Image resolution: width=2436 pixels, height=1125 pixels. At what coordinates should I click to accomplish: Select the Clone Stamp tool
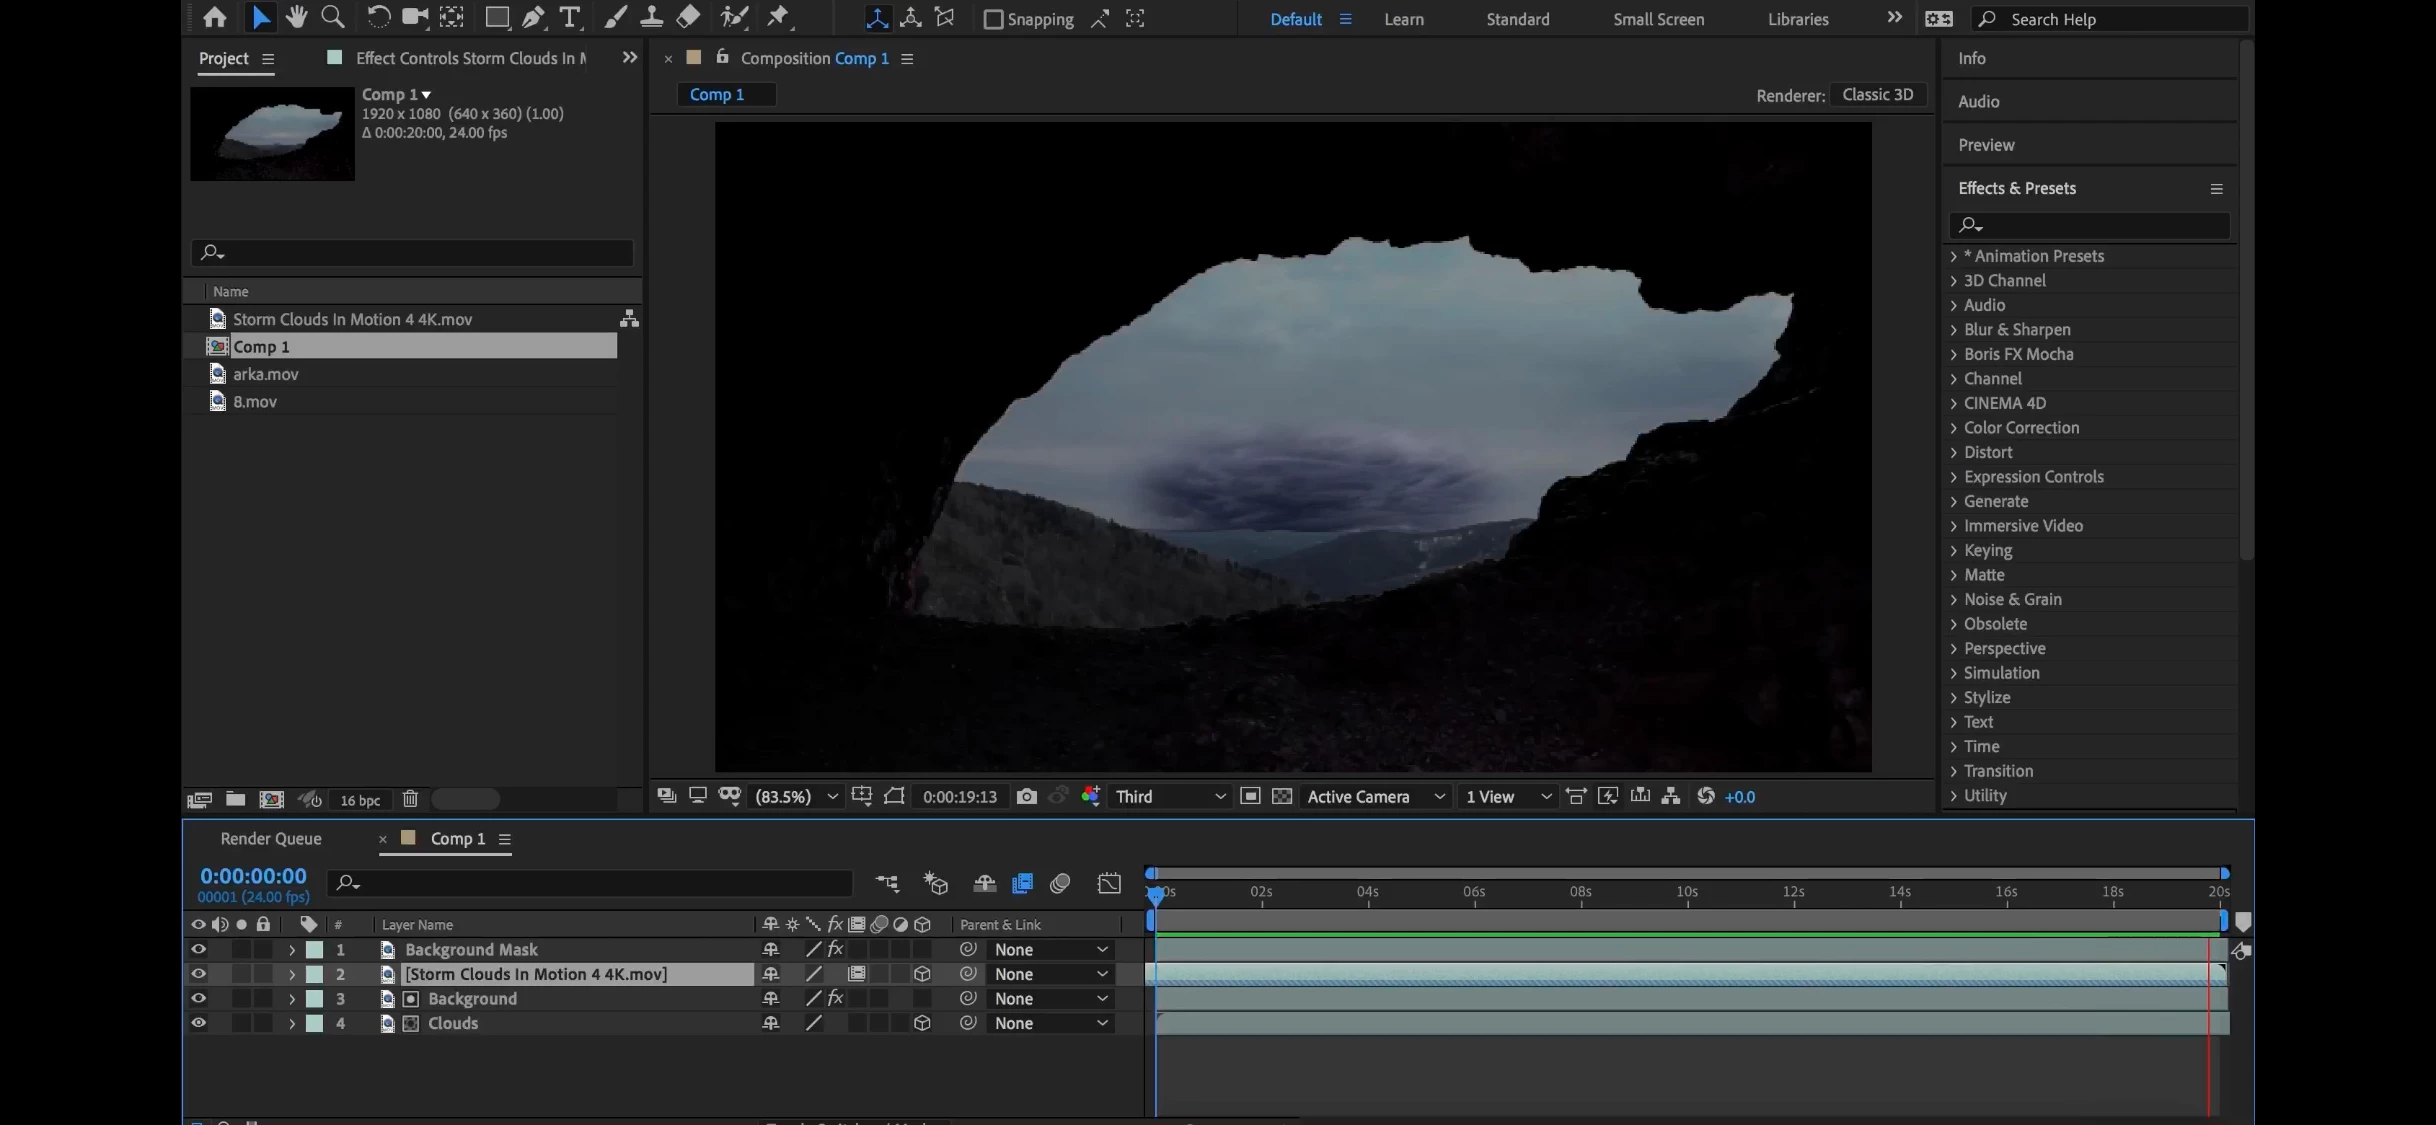pyautogui.click(x=651, y=17)
